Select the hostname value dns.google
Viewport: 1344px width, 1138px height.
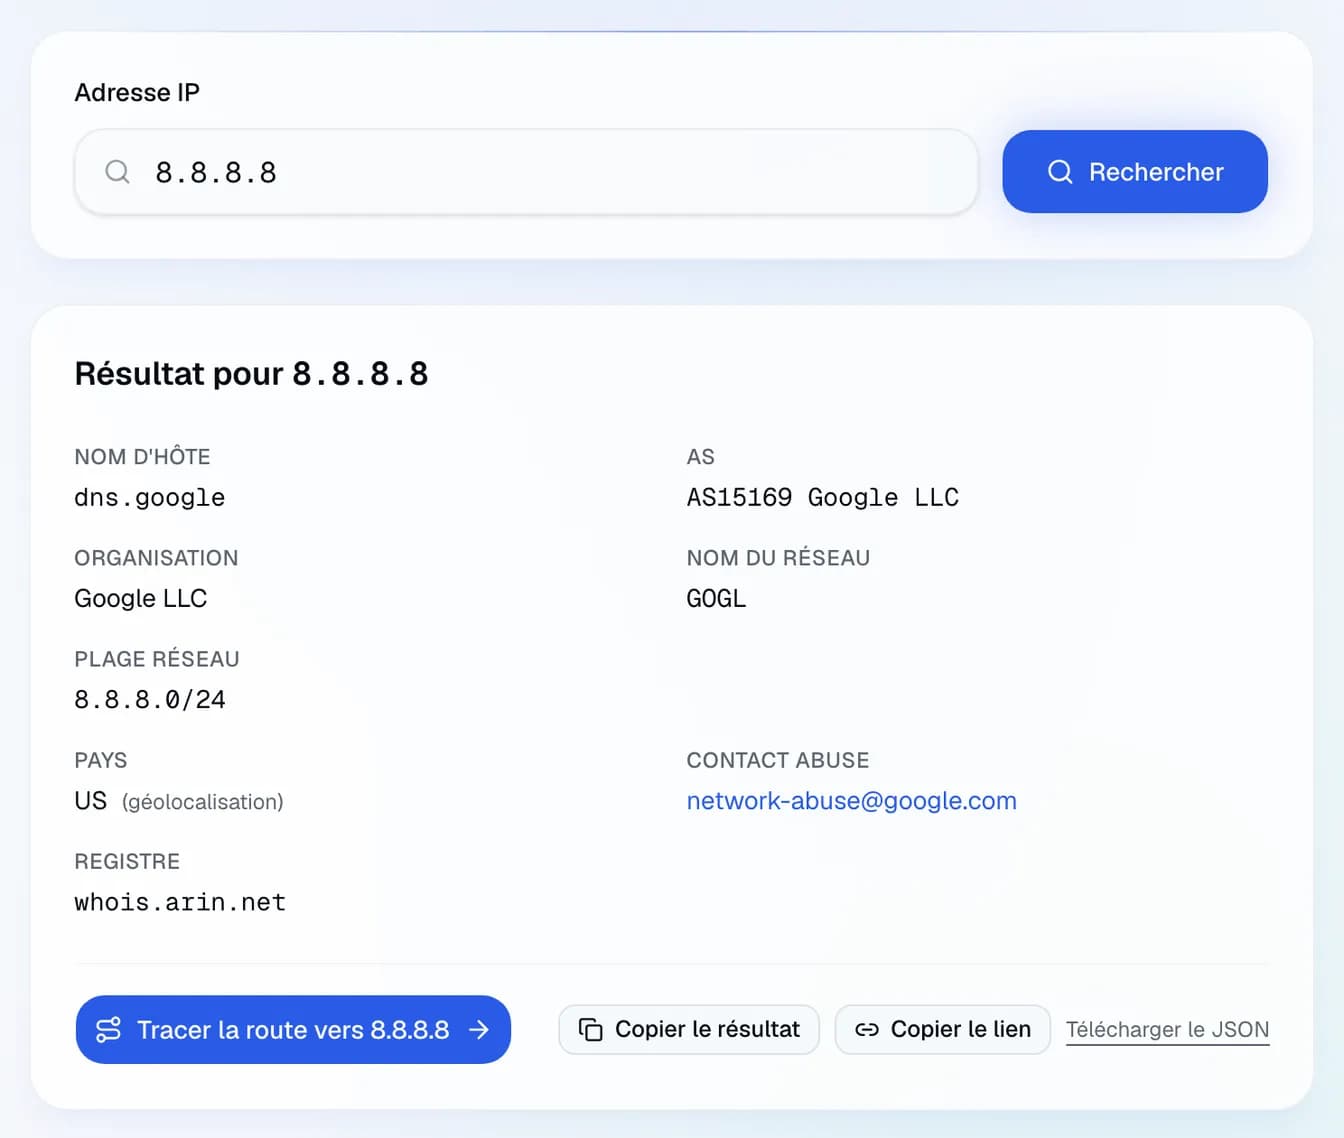pyautogui.click(x=150, y=498)
